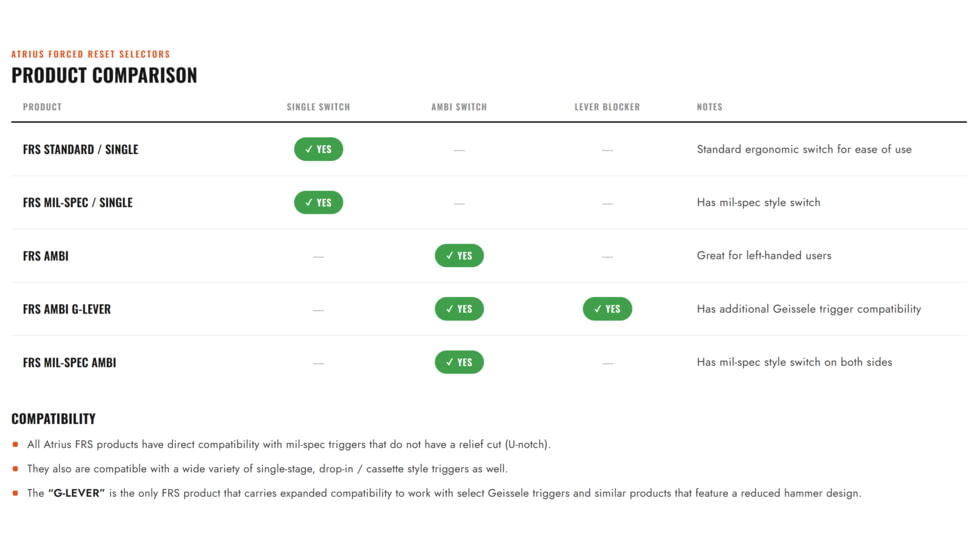
Task: Click the bold "G-LEVER" text in the last bullet
Action: pos(76,493)
